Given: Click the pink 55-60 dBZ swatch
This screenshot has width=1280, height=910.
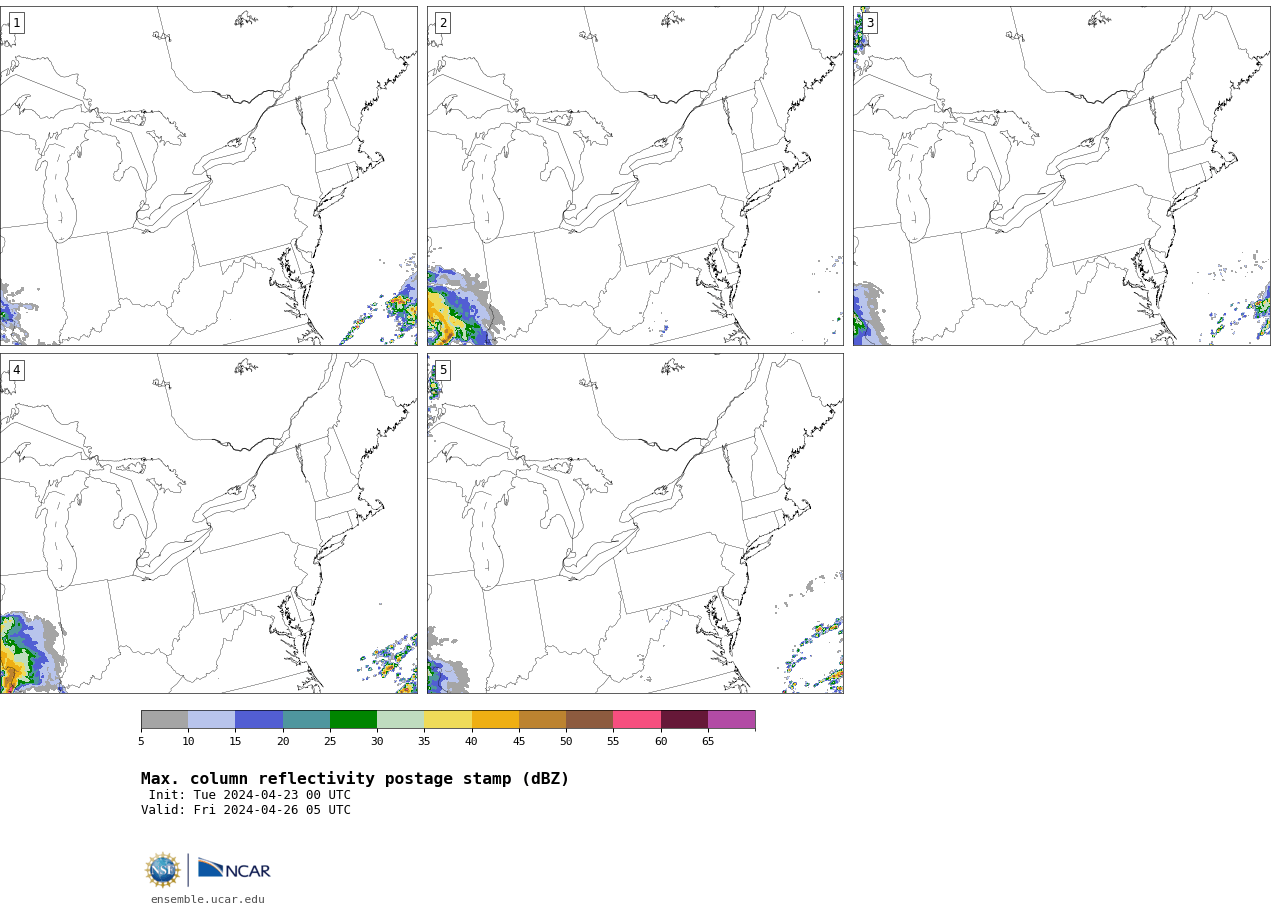Looking at the screenshot, I should pos(637,720).
